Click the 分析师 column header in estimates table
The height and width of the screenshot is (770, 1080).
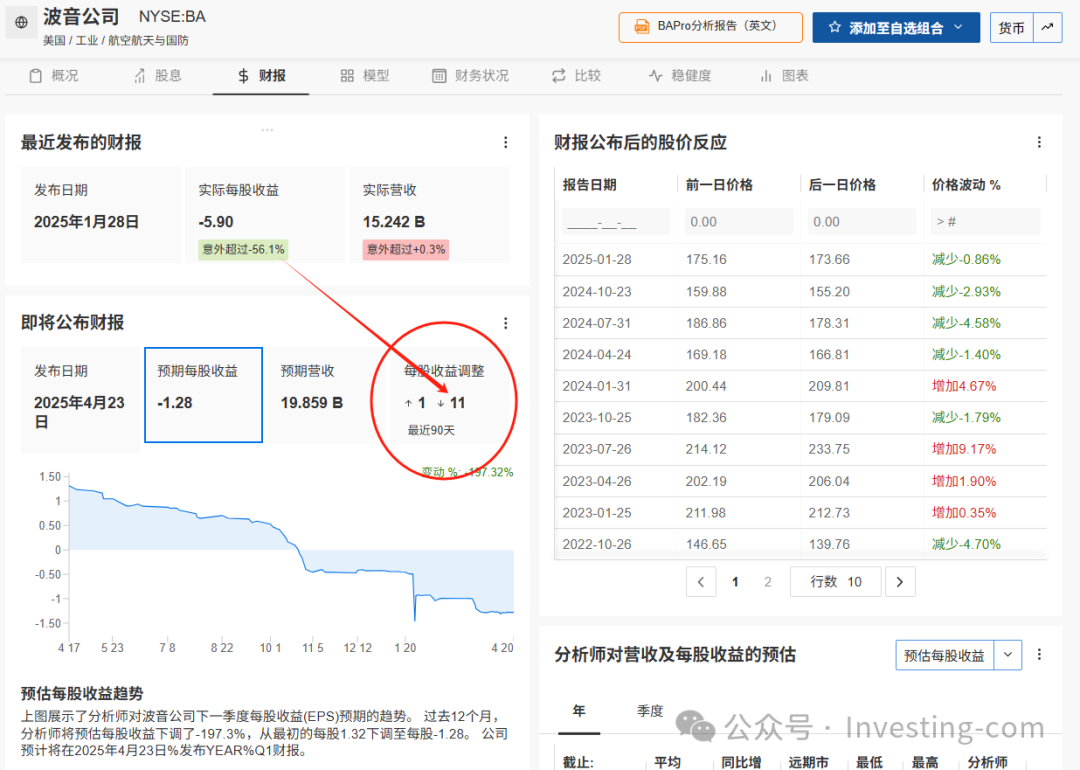(988, 762)
